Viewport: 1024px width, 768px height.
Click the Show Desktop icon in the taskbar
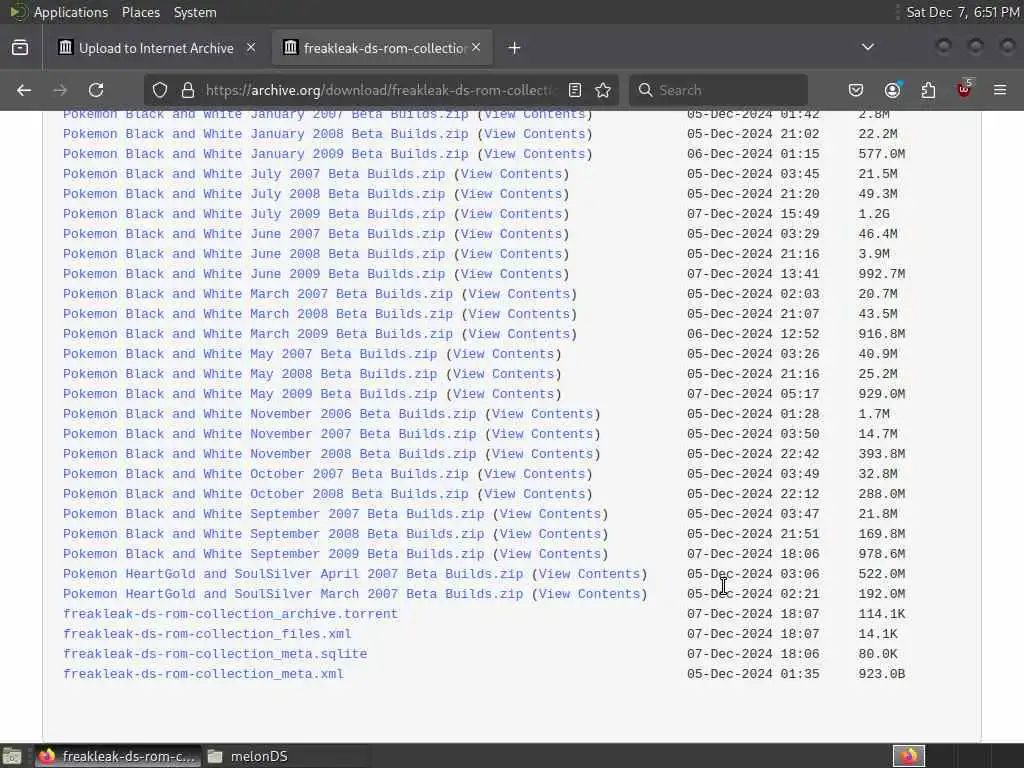[x=12, y=756]
